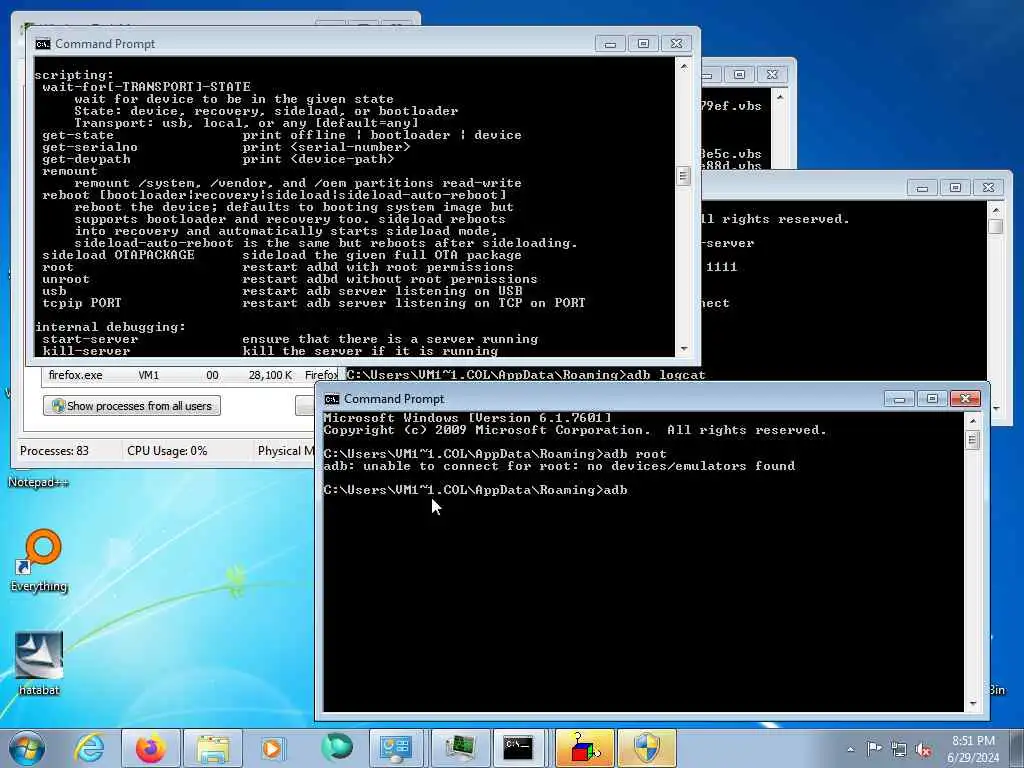Open the hatabat desktop icon
The width and height of the screenshot is (1024, 768).
point(39,664)
